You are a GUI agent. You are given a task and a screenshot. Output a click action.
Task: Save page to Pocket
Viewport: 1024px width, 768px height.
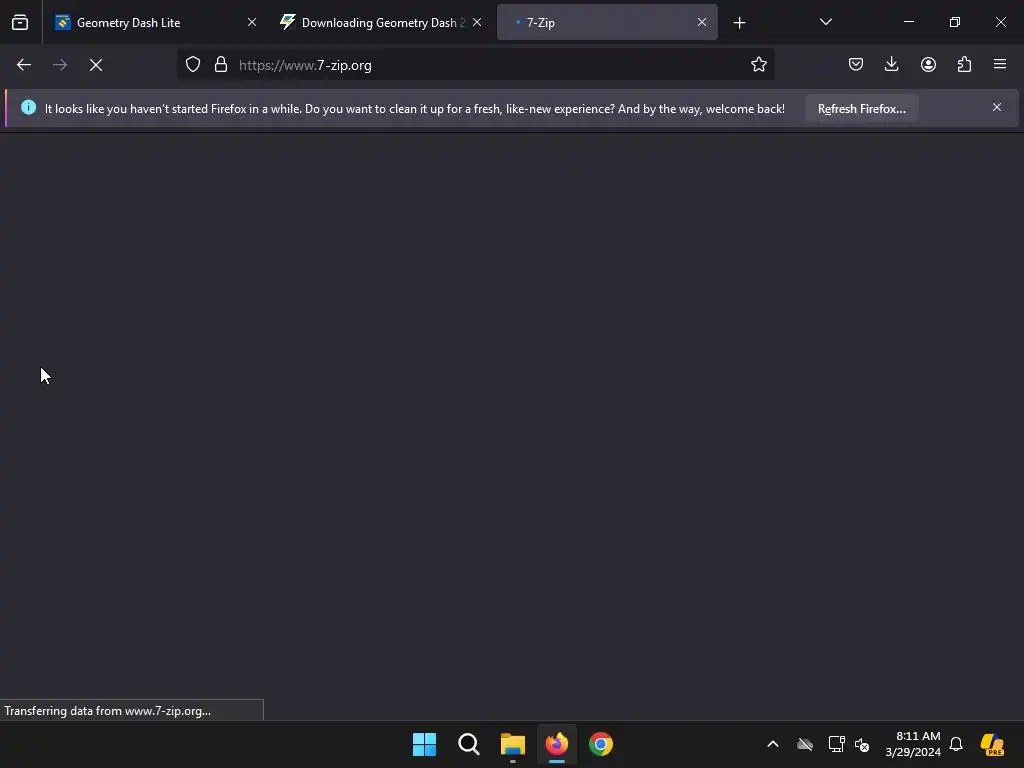point(856,65)
